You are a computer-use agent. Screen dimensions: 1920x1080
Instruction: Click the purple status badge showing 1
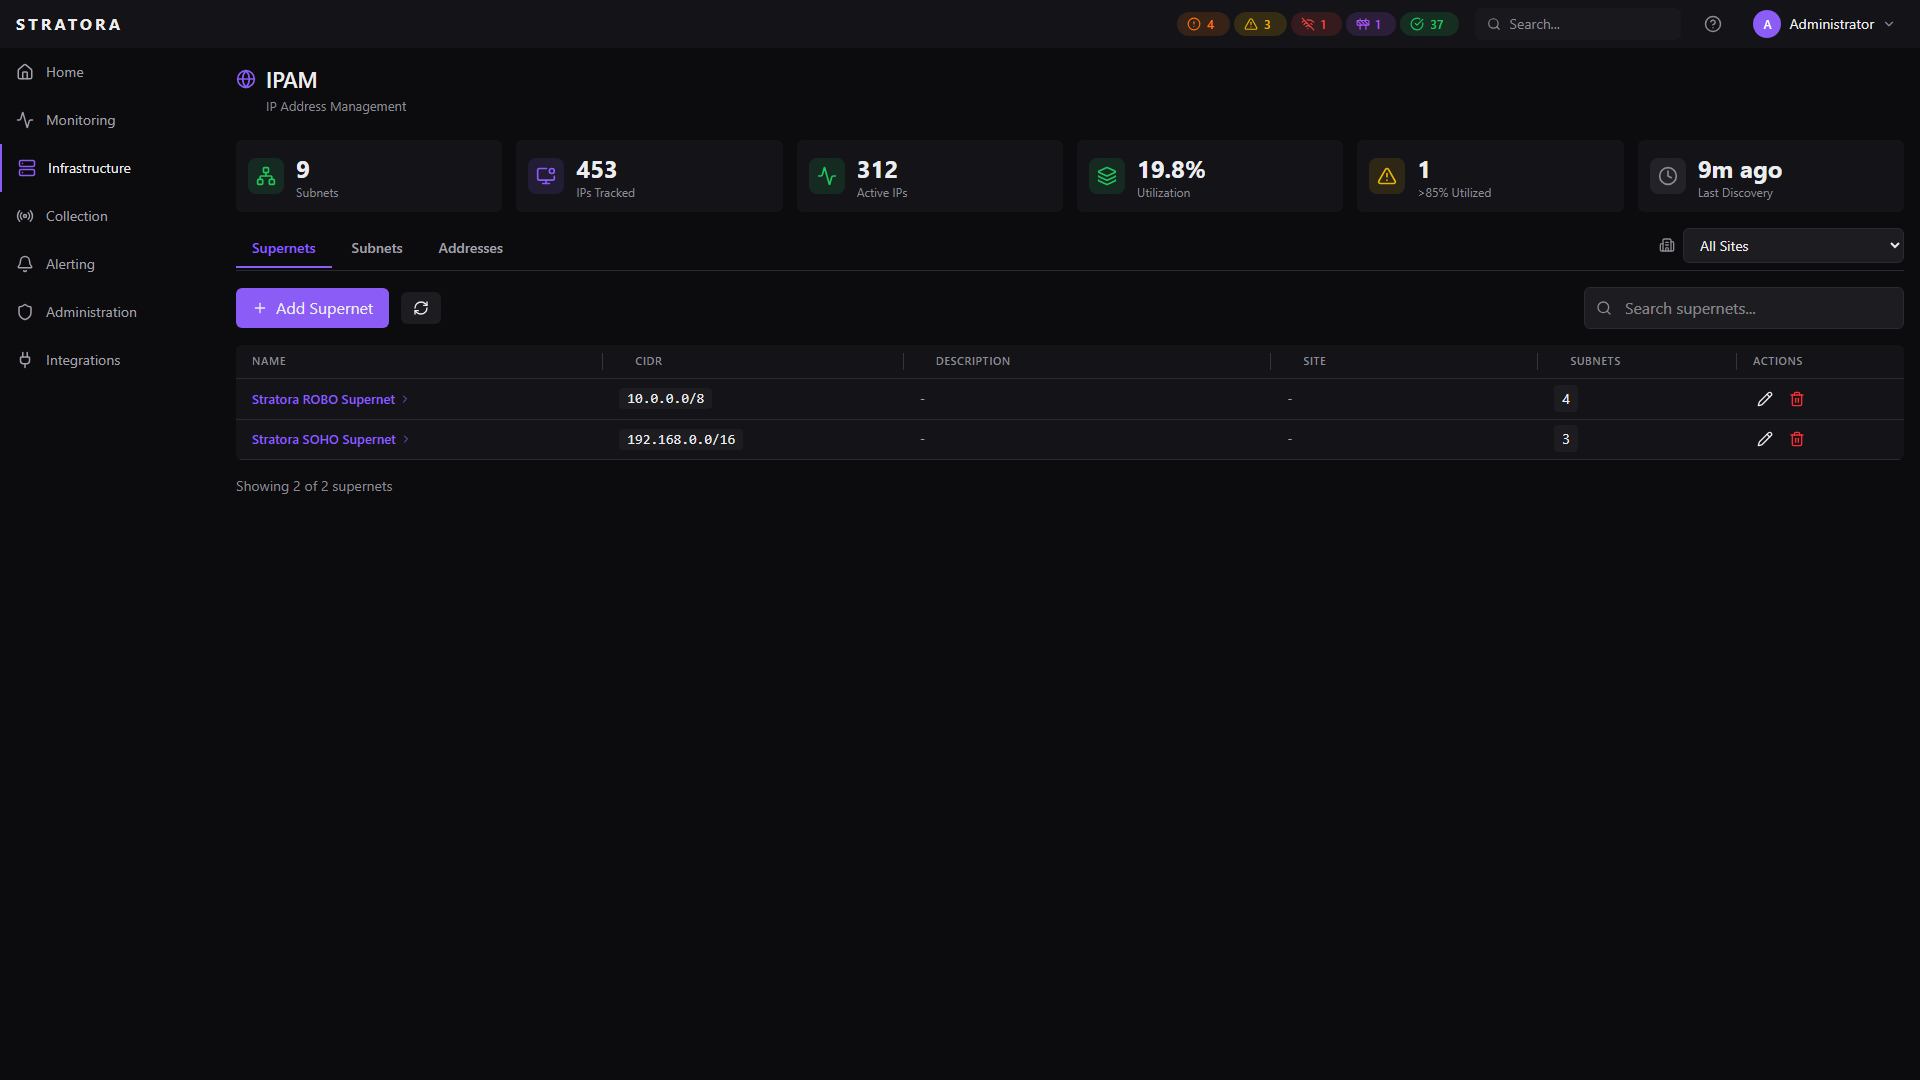coord(1370,24)
